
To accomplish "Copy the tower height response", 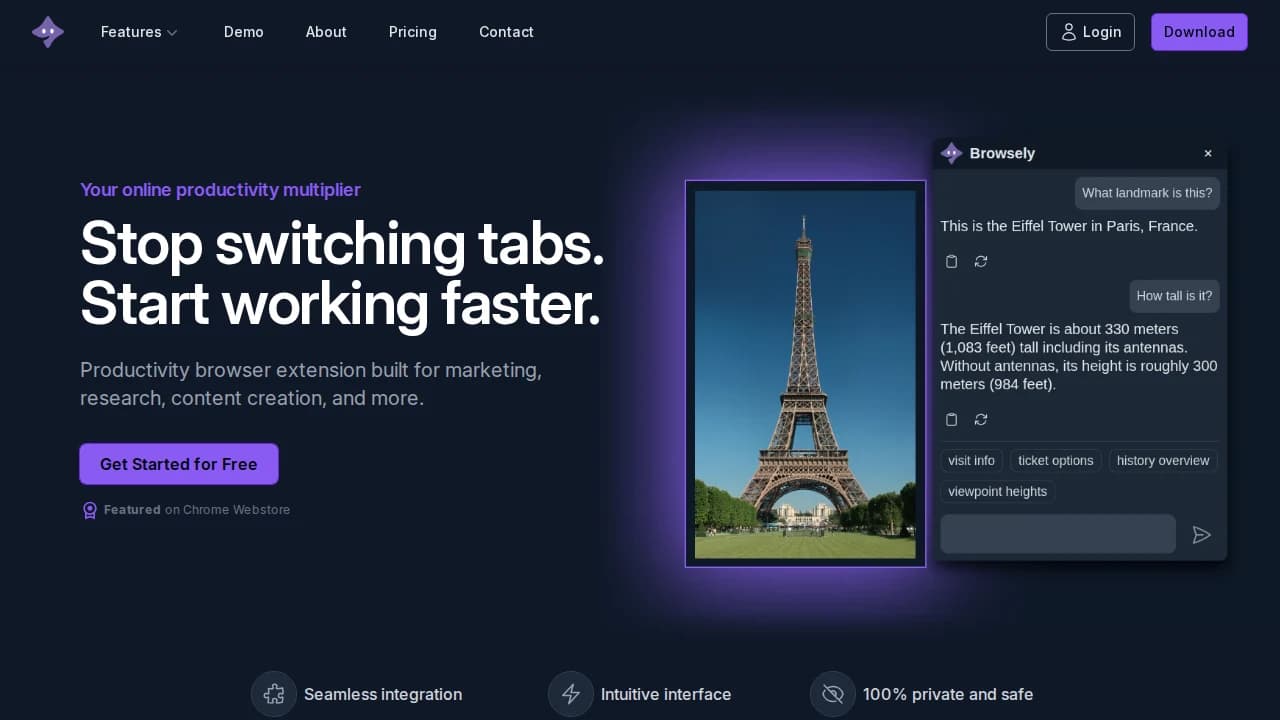I will tap(951, 419).
